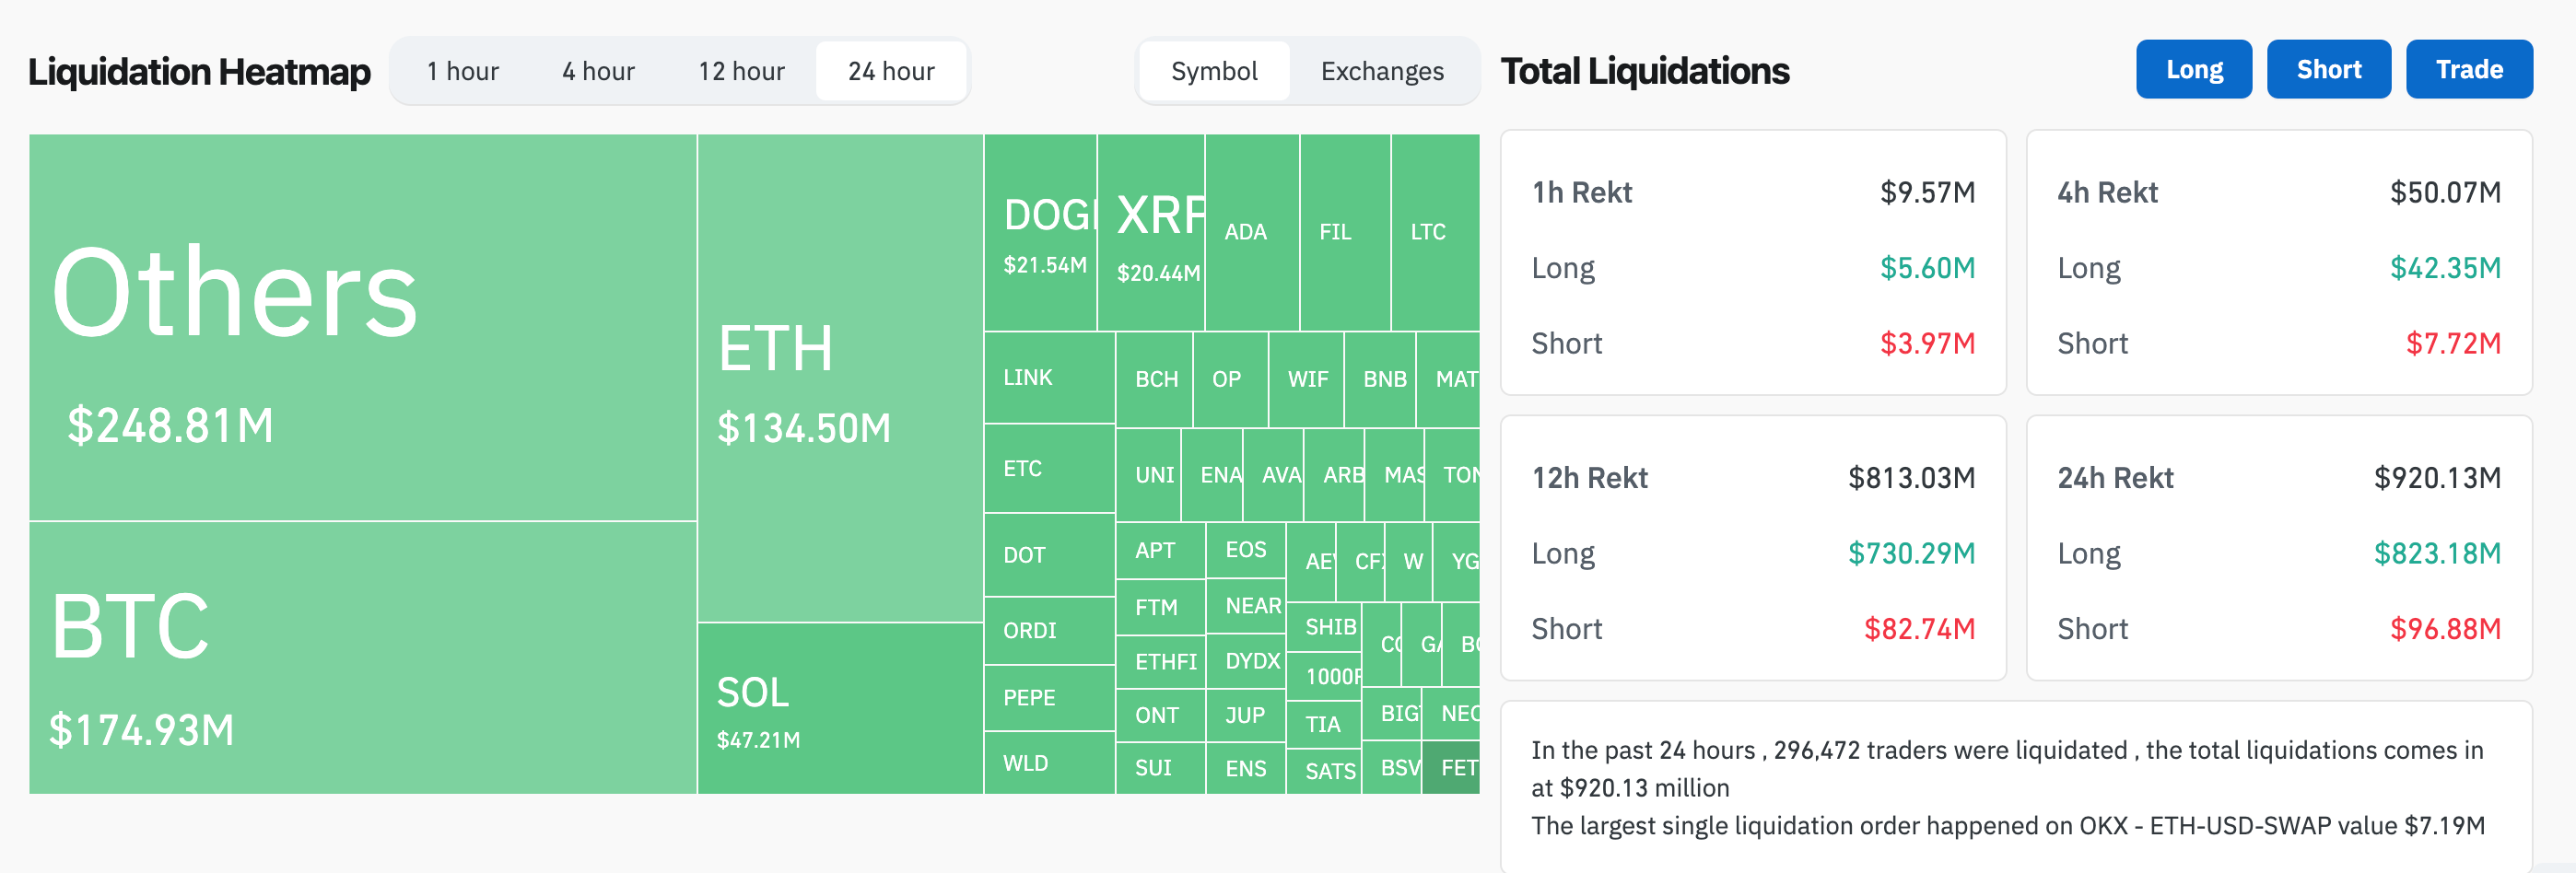The width and height of the screenshot is (2576, 873).
Task: Choose the 12 hour timeframe tab
Action: coord(741,71)
